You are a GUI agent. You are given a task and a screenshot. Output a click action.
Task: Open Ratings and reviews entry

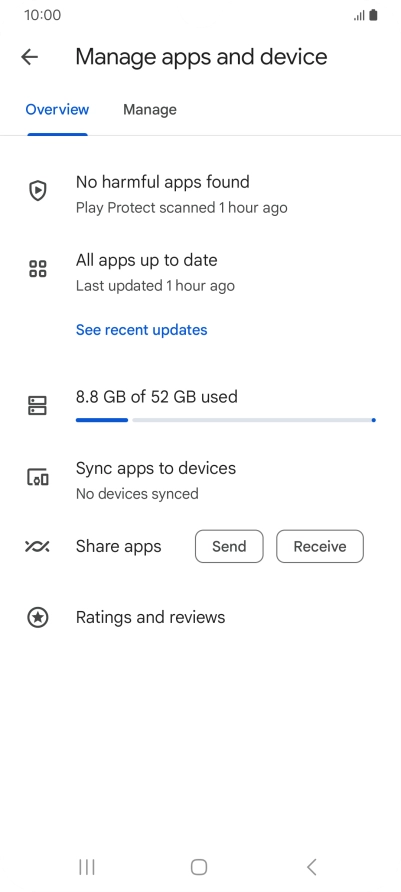click(x=200, y=617)
